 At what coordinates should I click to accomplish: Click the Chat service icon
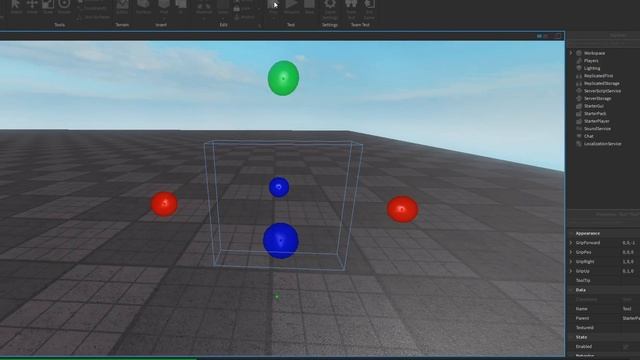click(x=579, y=136)
